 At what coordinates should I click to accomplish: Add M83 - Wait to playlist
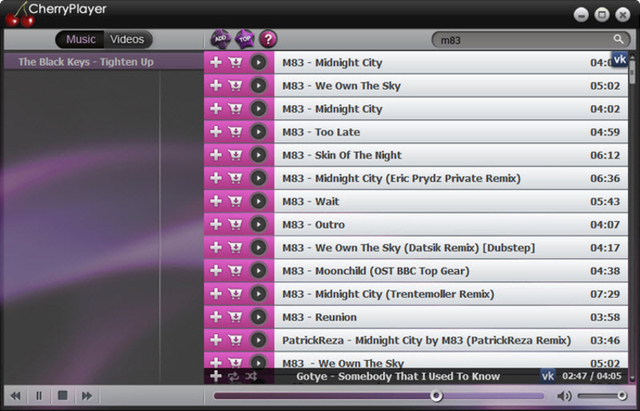point(216,201)
